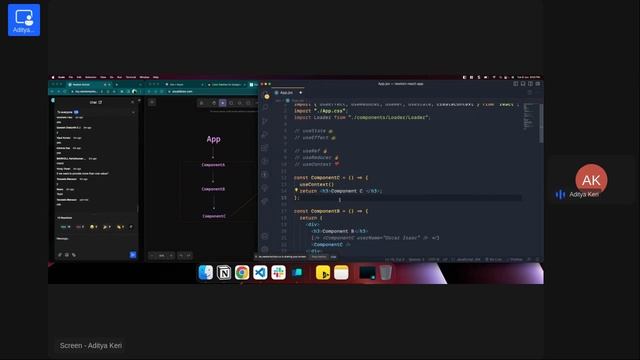Viewport: 640px width, 360px height.
Task: Toggle the panel layout icon in the VS Code title bar
Action: [523, 84]
